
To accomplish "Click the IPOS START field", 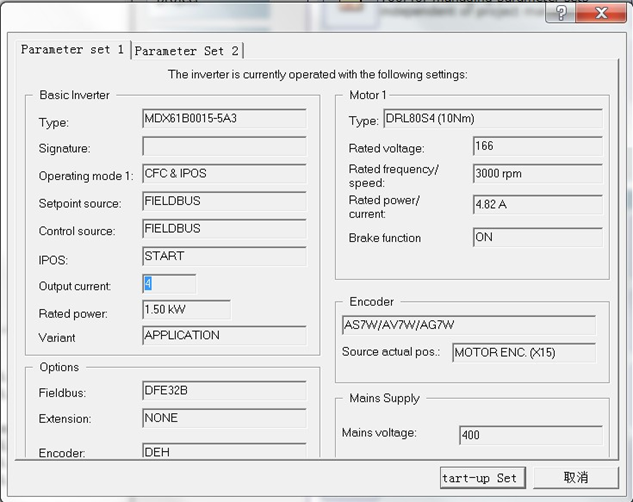I will 223,257.
